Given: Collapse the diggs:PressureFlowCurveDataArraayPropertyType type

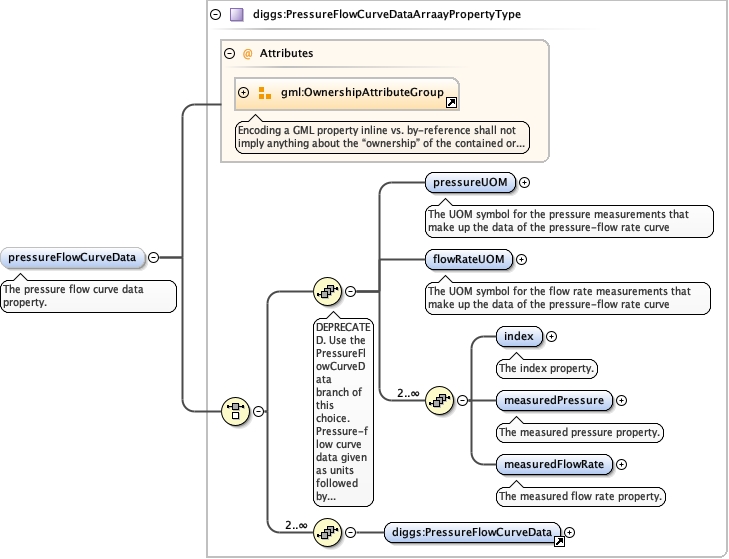Looking at the screenshot, I should tap(215, 14).
